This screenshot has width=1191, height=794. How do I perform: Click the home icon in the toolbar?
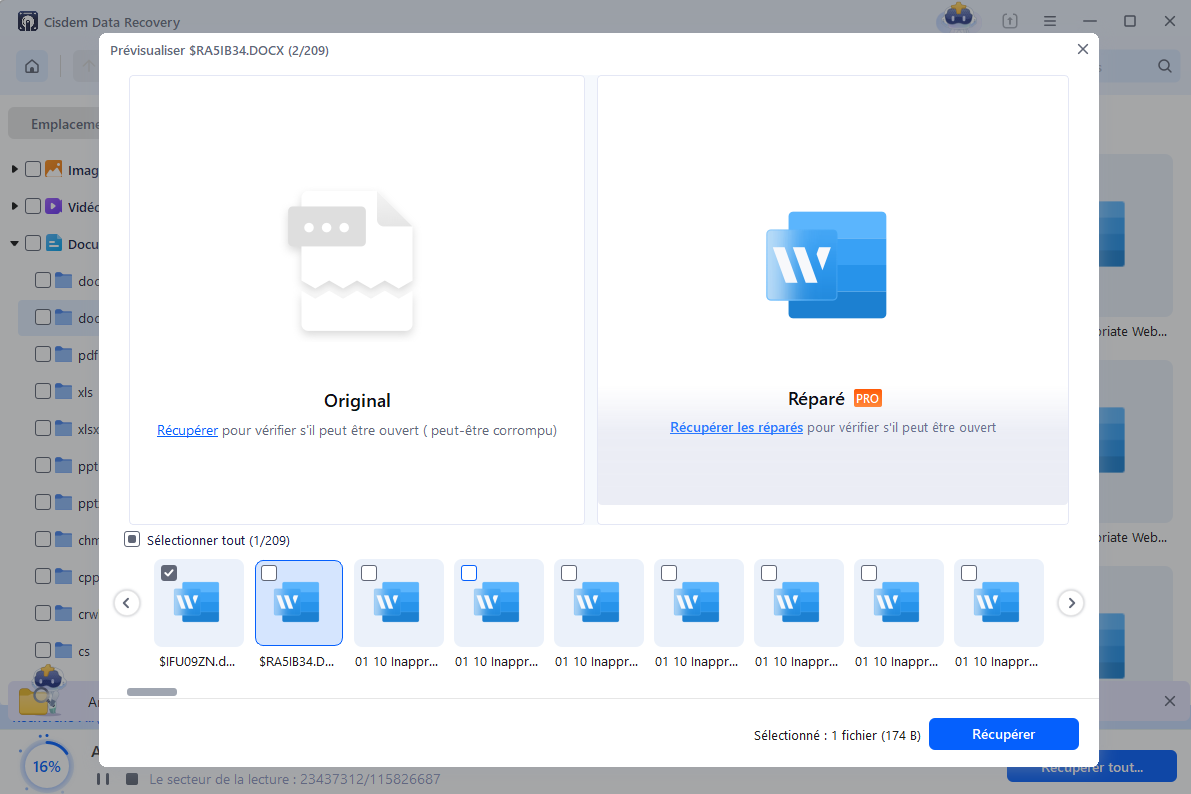(32, 67)
